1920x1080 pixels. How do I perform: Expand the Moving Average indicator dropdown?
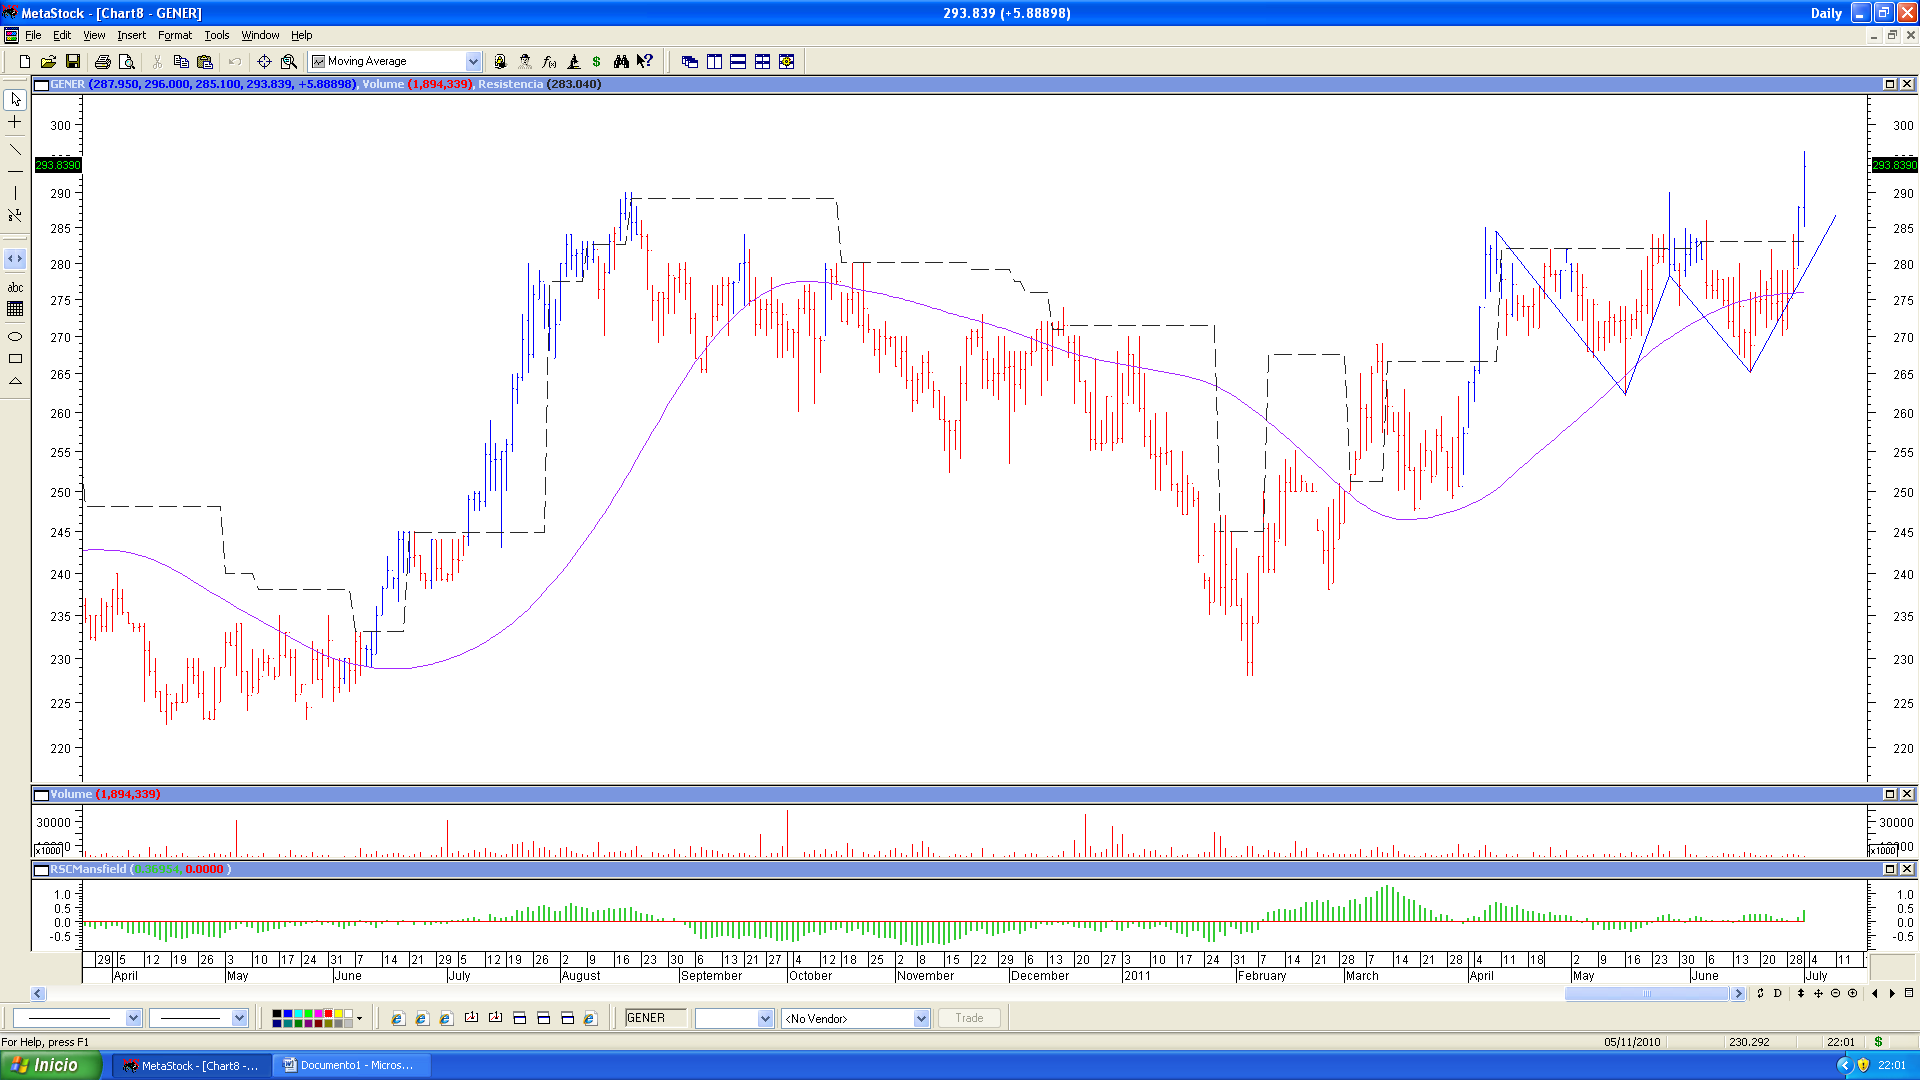(473, 62)
